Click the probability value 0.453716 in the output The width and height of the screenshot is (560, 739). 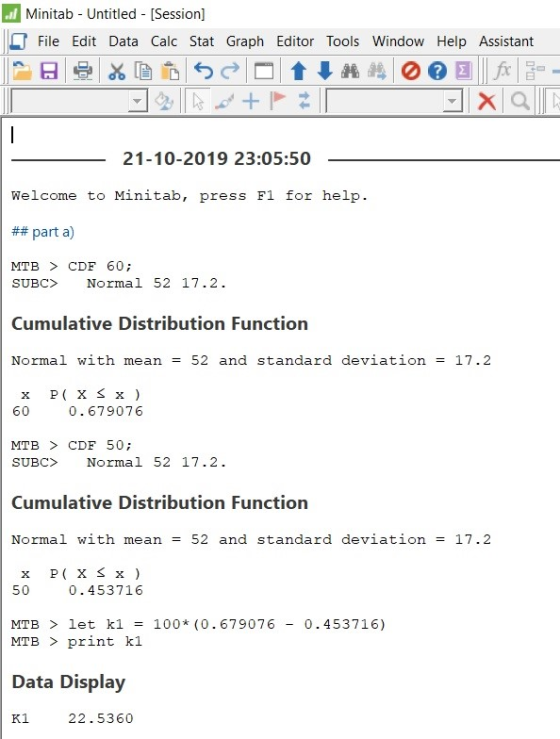coord(106,591)
